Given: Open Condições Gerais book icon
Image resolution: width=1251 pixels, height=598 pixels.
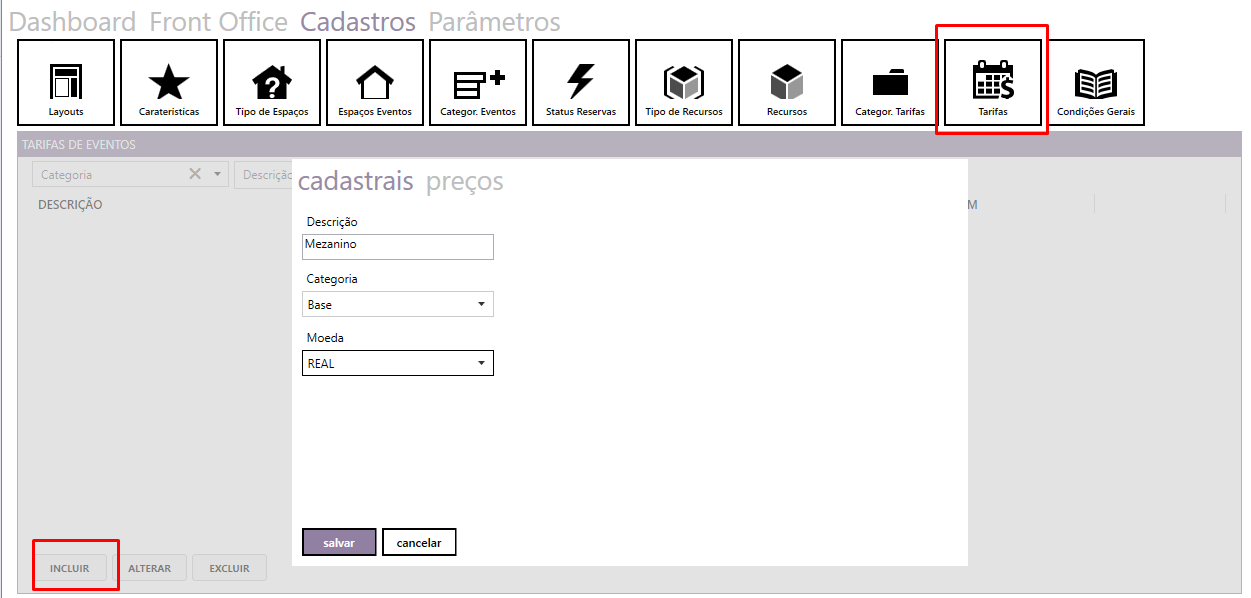Looking at the screenshot, I should pos(1096,83).
